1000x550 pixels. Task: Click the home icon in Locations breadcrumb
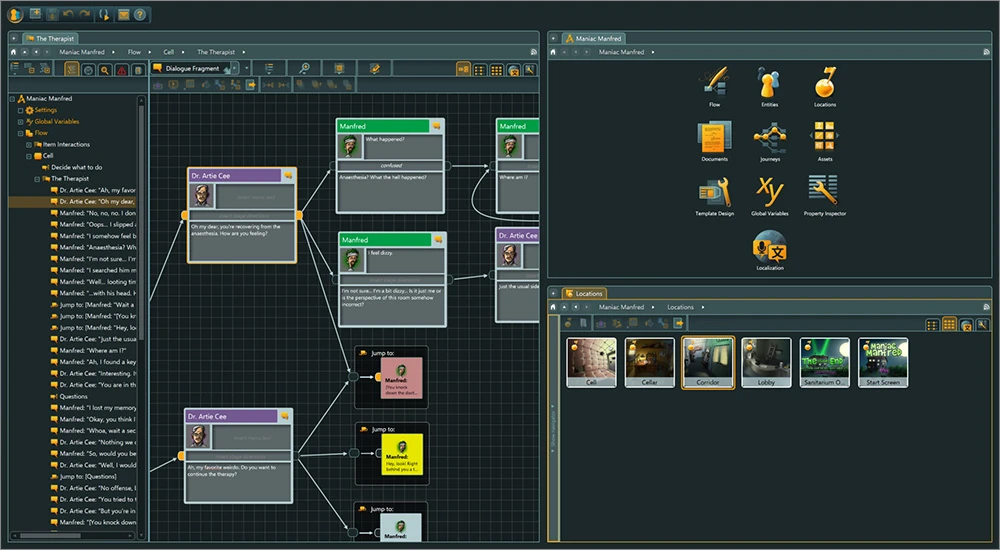[553, 307]
